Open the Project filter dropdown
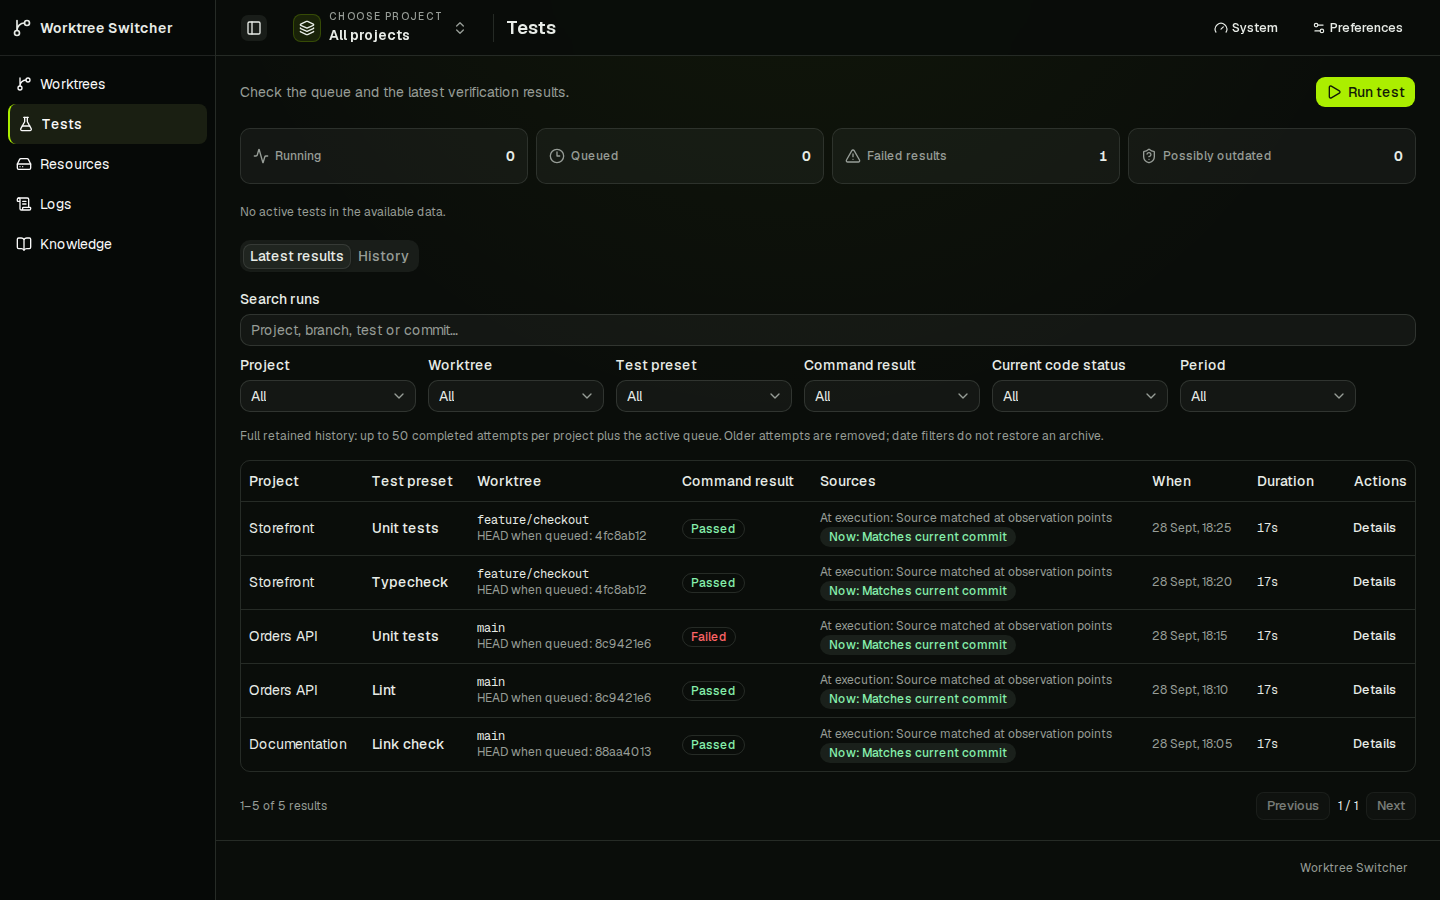Viewport: 1440px width, 900px height. coord(328,396)
